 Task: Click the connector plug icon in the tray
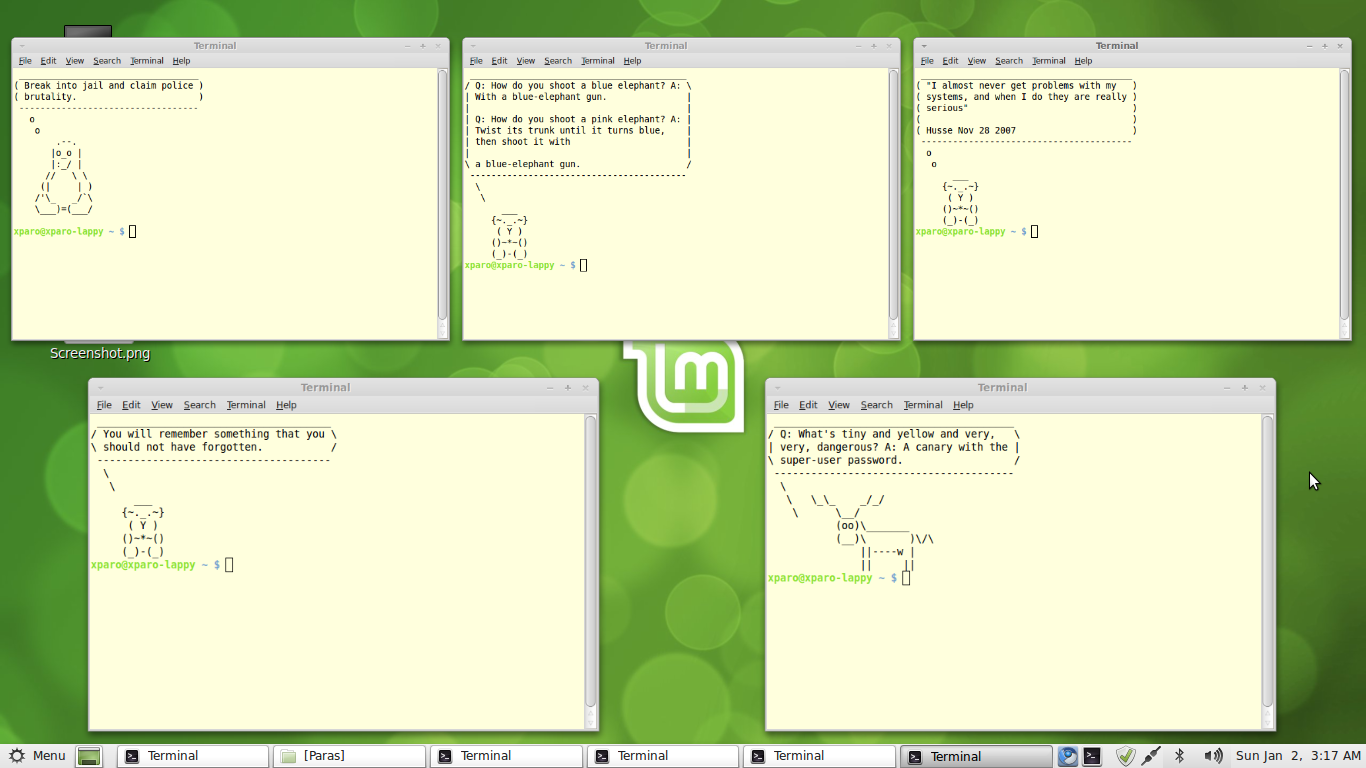[x=1151, y=756]
